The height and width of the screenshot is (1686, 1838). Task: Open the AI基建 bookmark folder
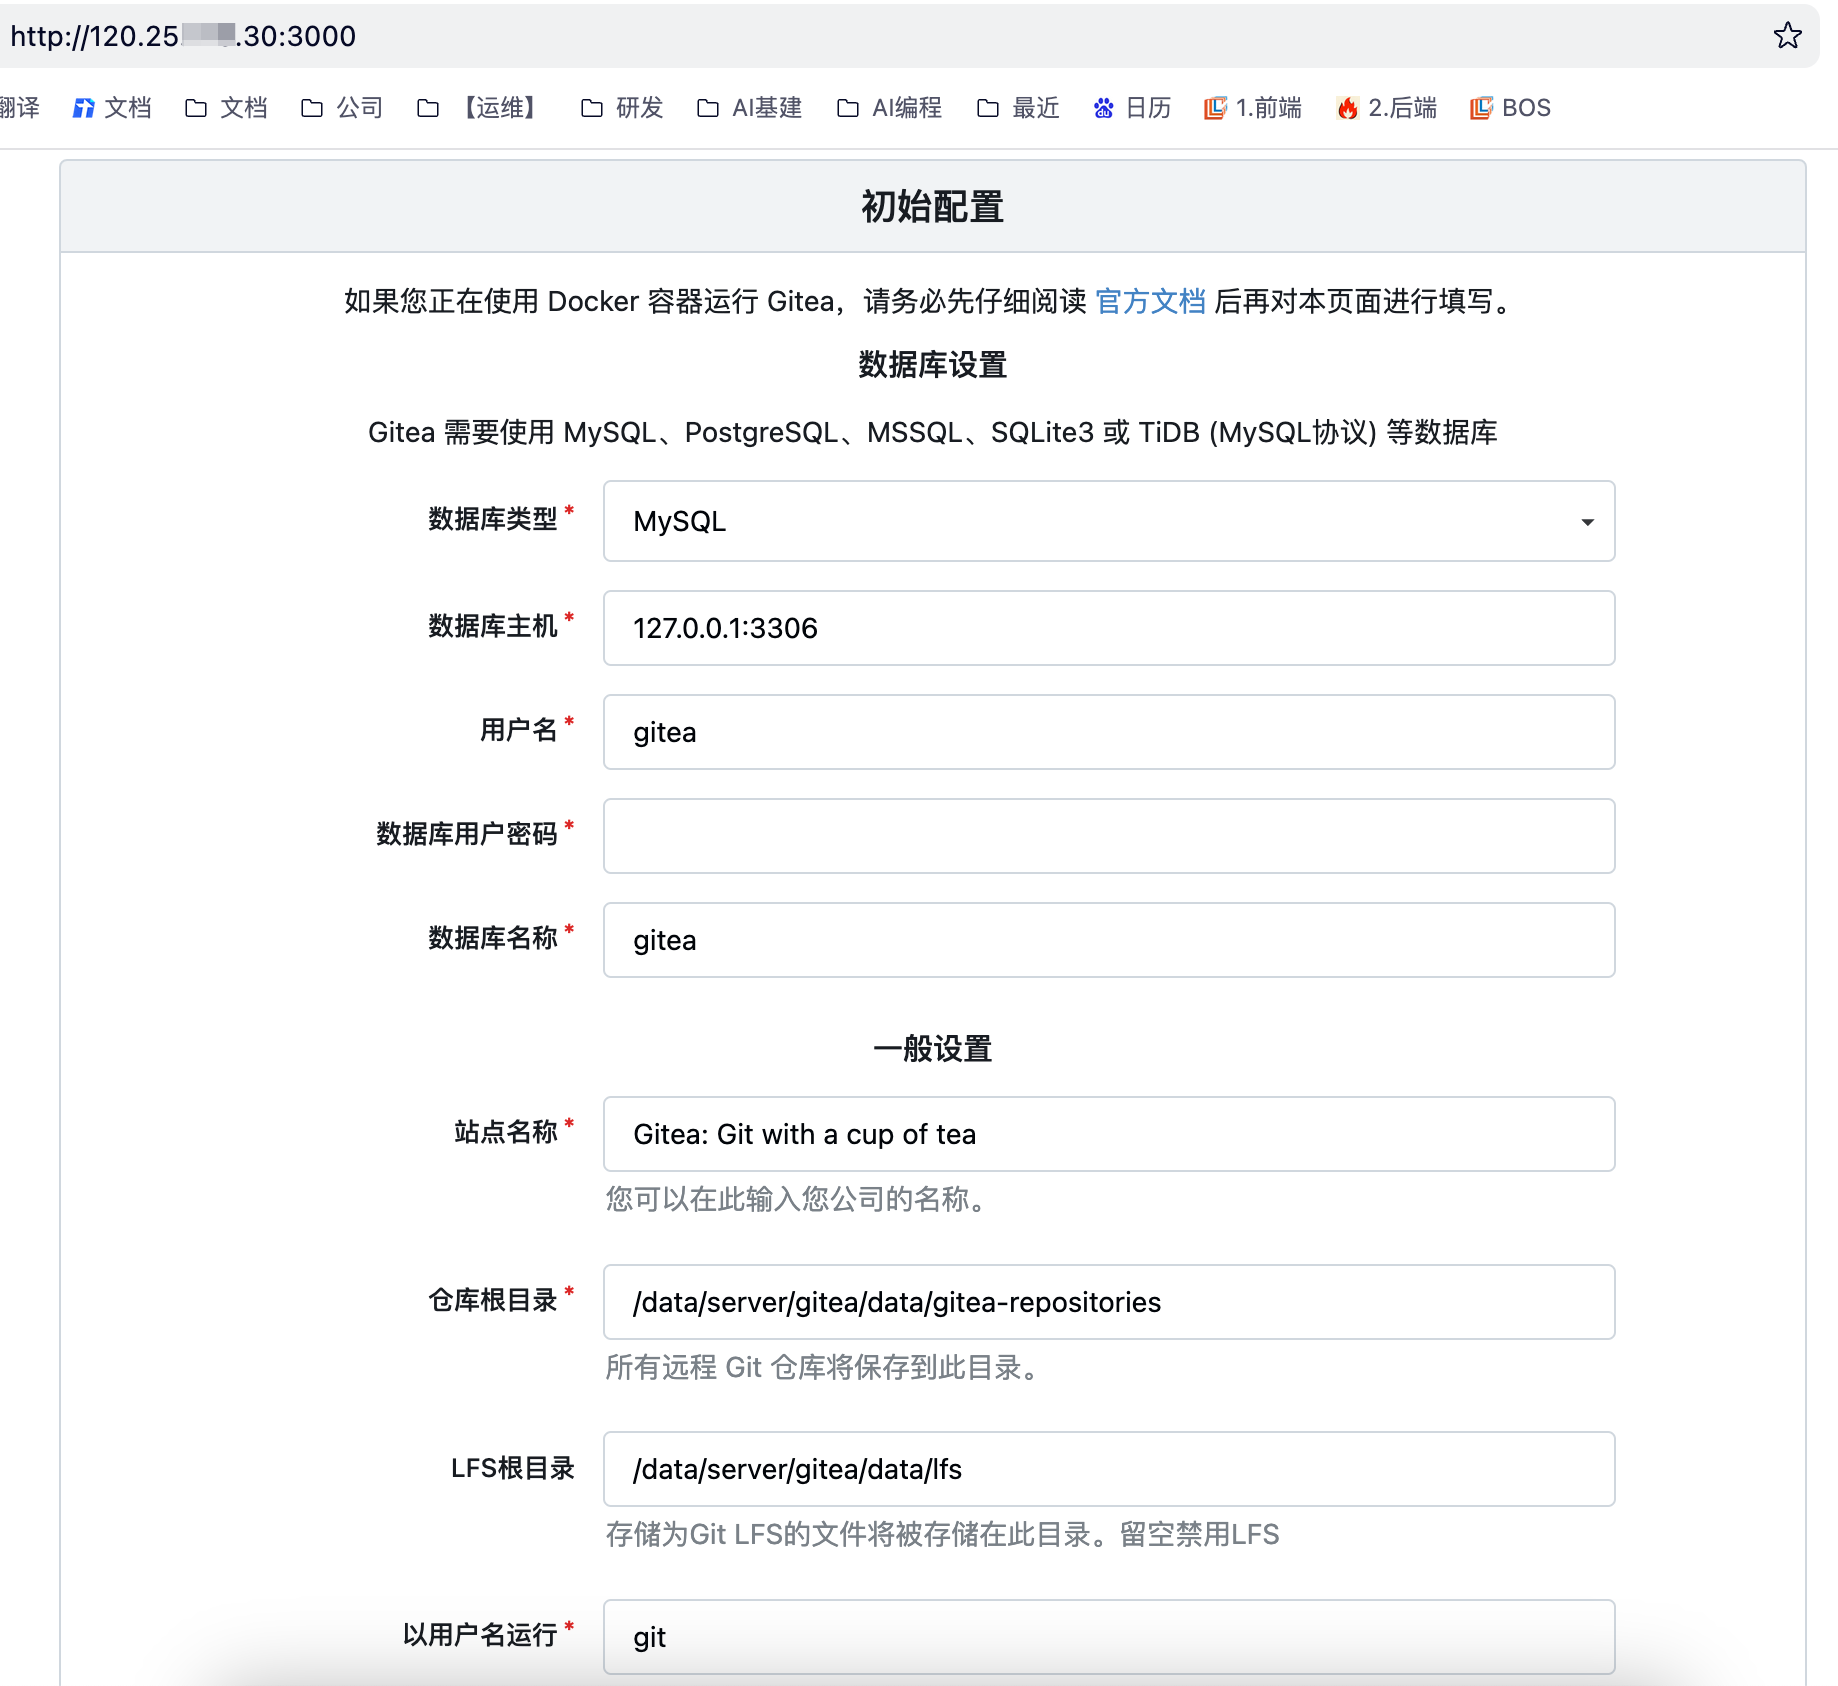[x=750, y=108]
